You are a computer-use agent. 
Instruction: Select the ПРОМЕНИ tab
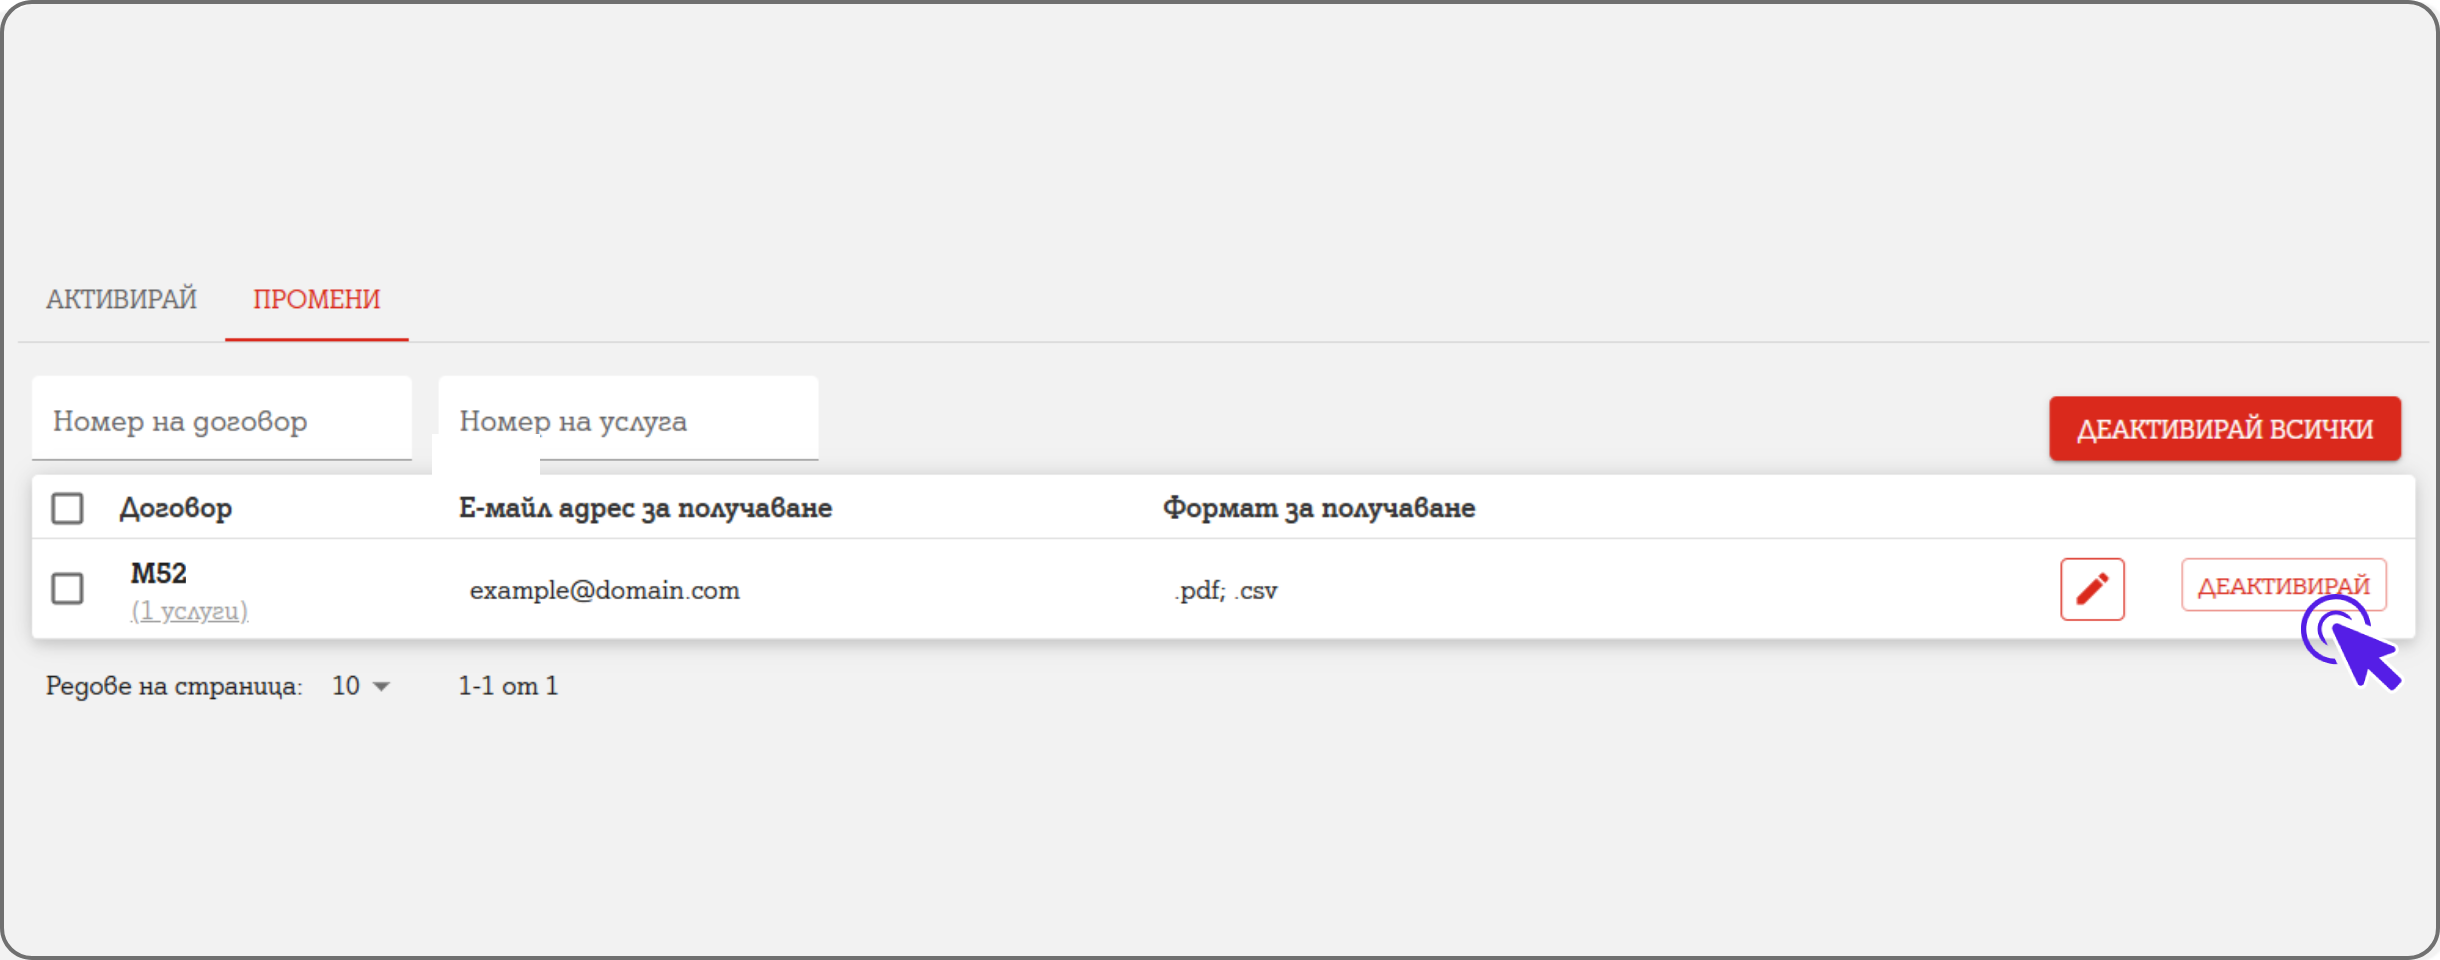tap(316, 299)
